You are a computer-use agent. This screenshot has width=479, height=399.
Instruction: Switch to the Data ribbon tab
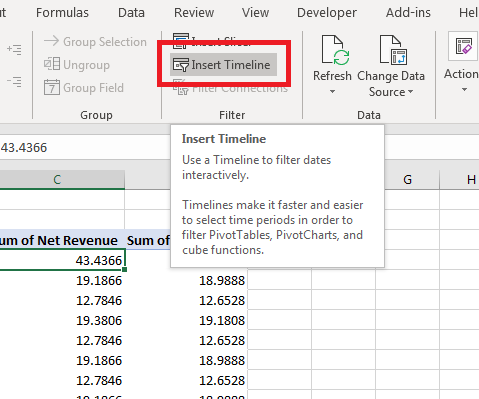pyautogui.click(x=131, y=13)
